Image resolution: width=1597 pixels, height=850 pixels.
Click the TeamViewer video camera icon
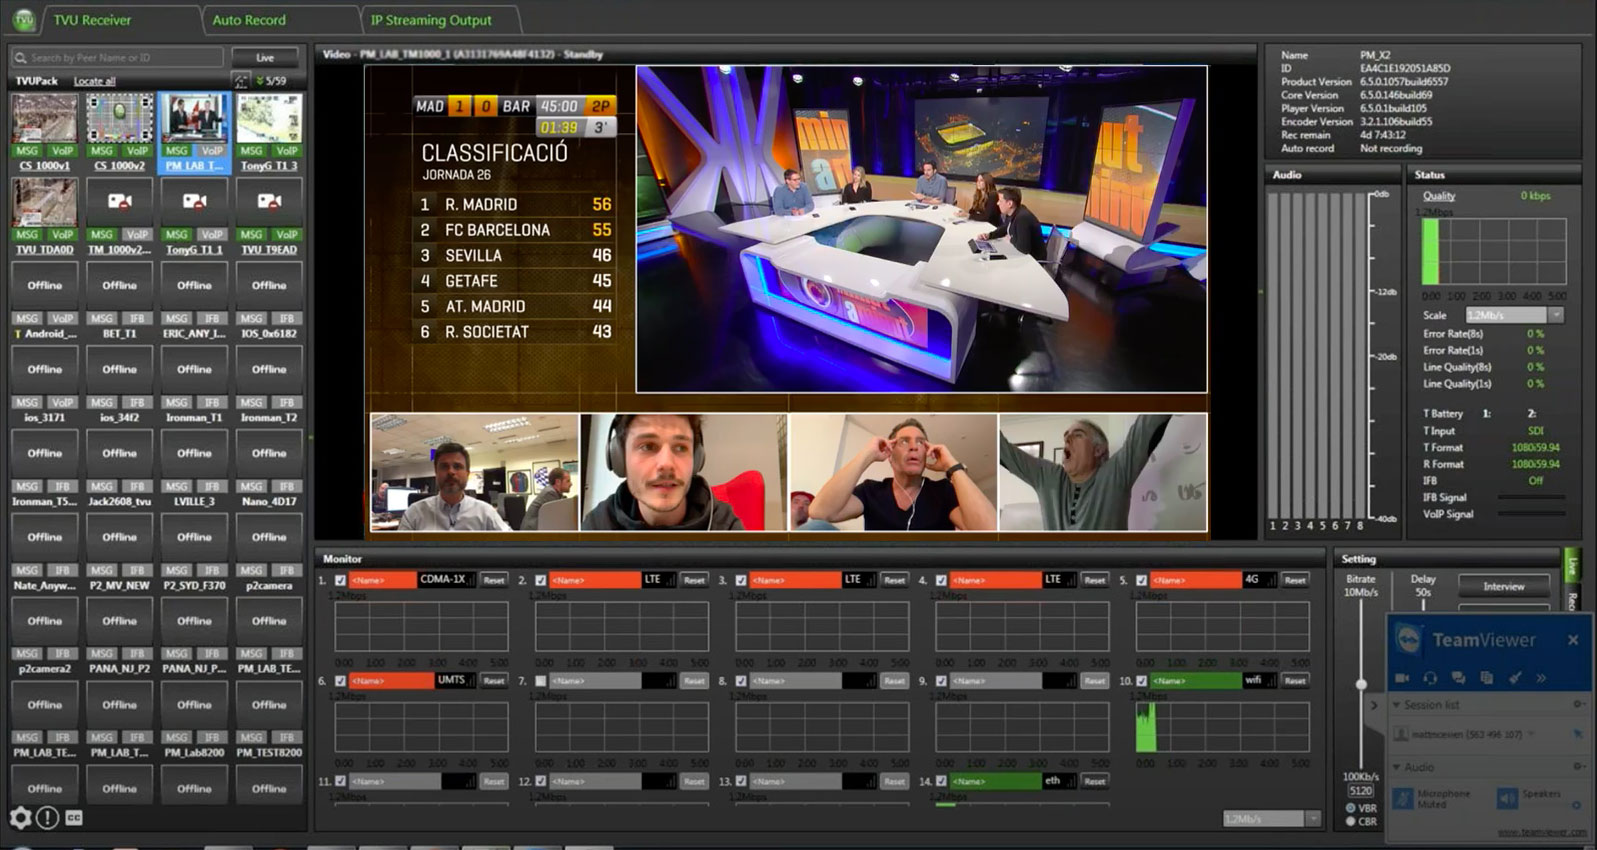1402,678
